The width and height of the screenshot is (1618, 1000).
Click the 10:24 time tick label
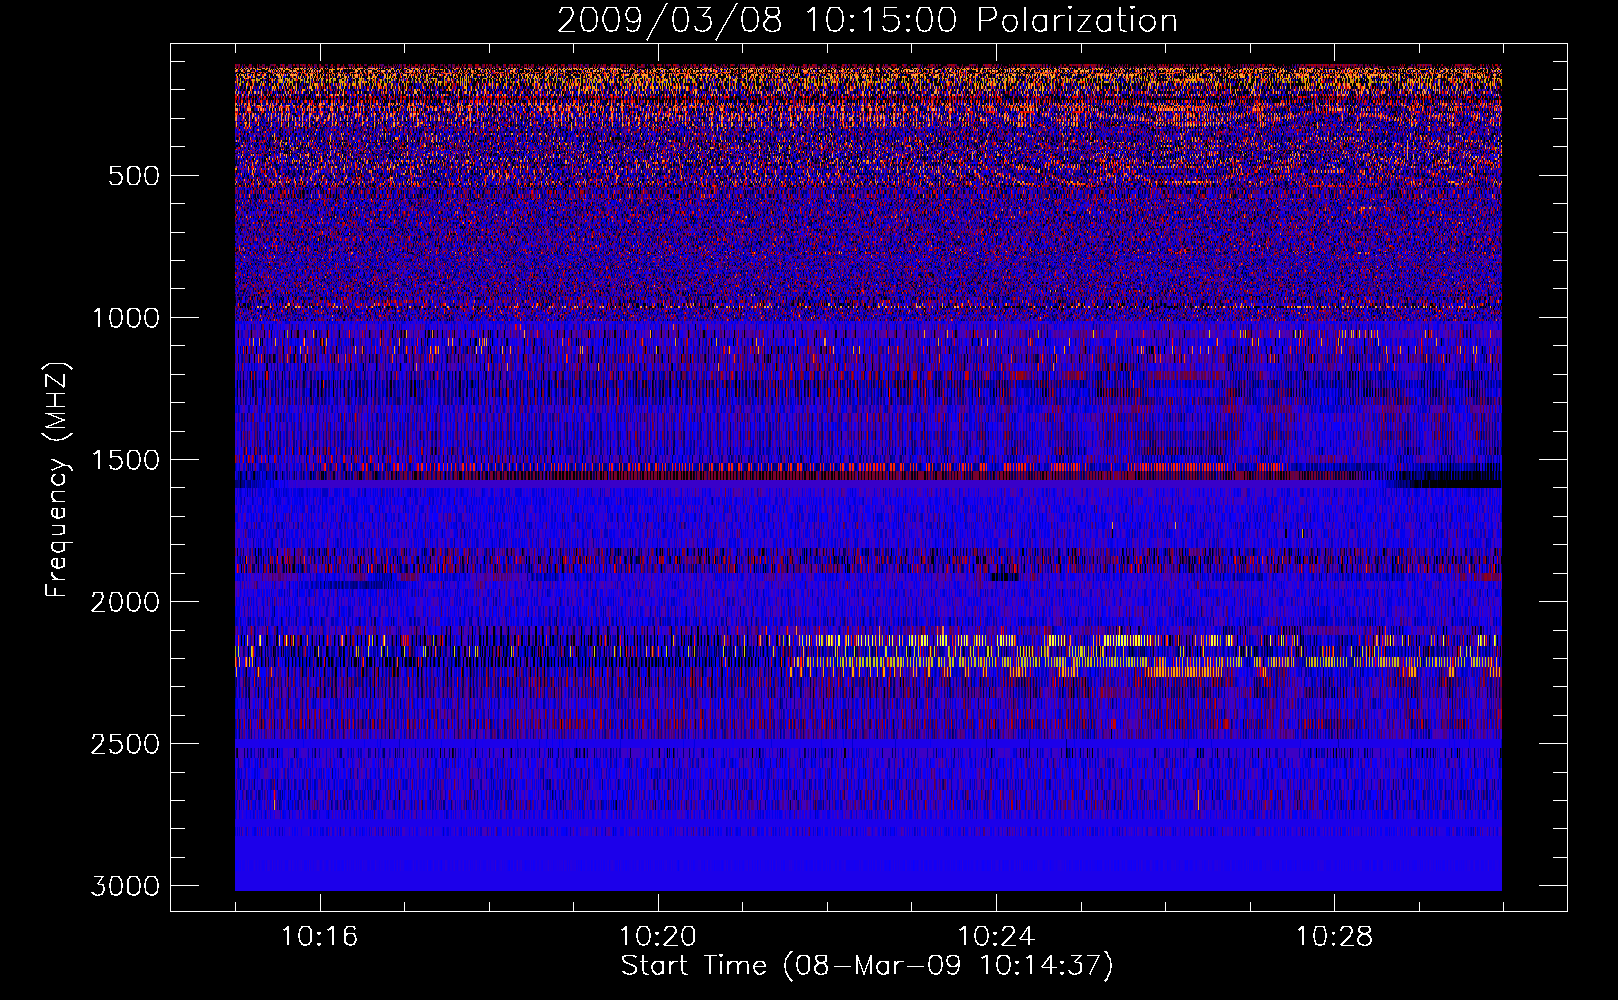pos(995,937)
